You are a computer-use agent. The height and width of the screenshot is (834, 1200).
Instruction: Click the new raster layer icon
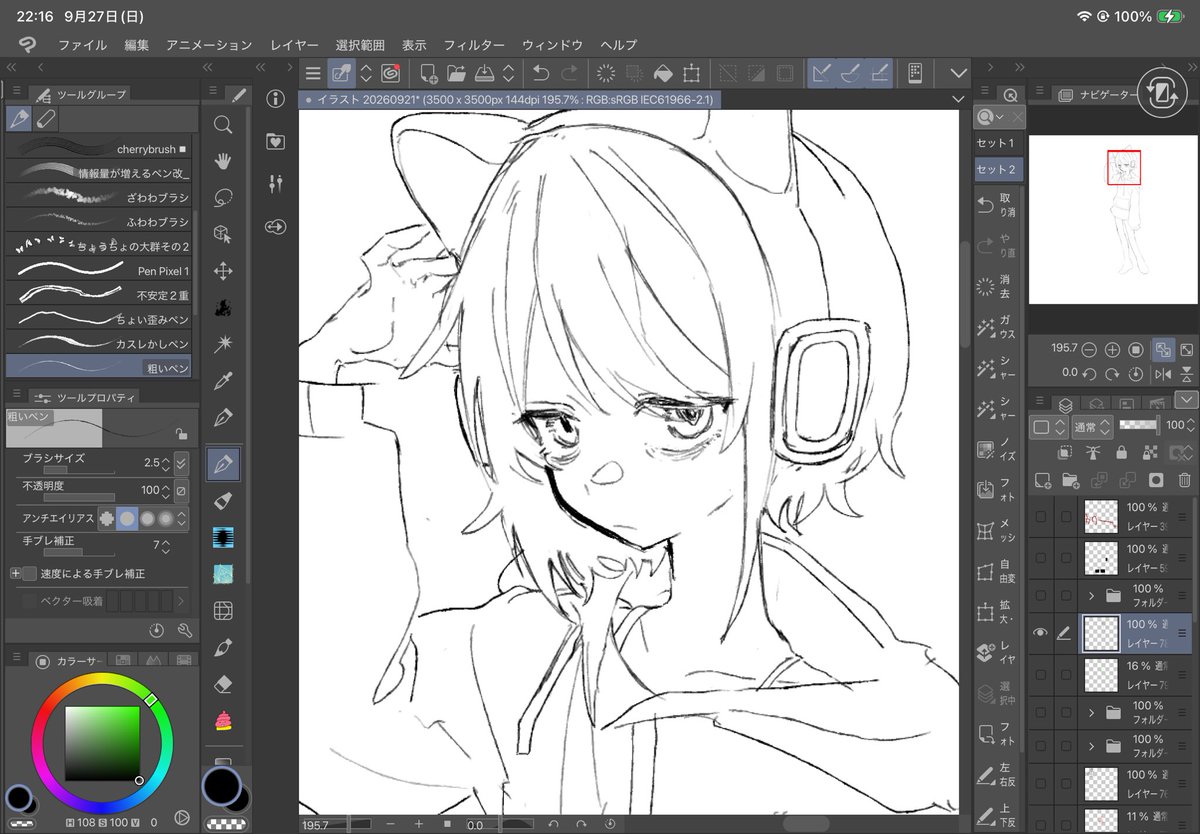(1042, 481)
